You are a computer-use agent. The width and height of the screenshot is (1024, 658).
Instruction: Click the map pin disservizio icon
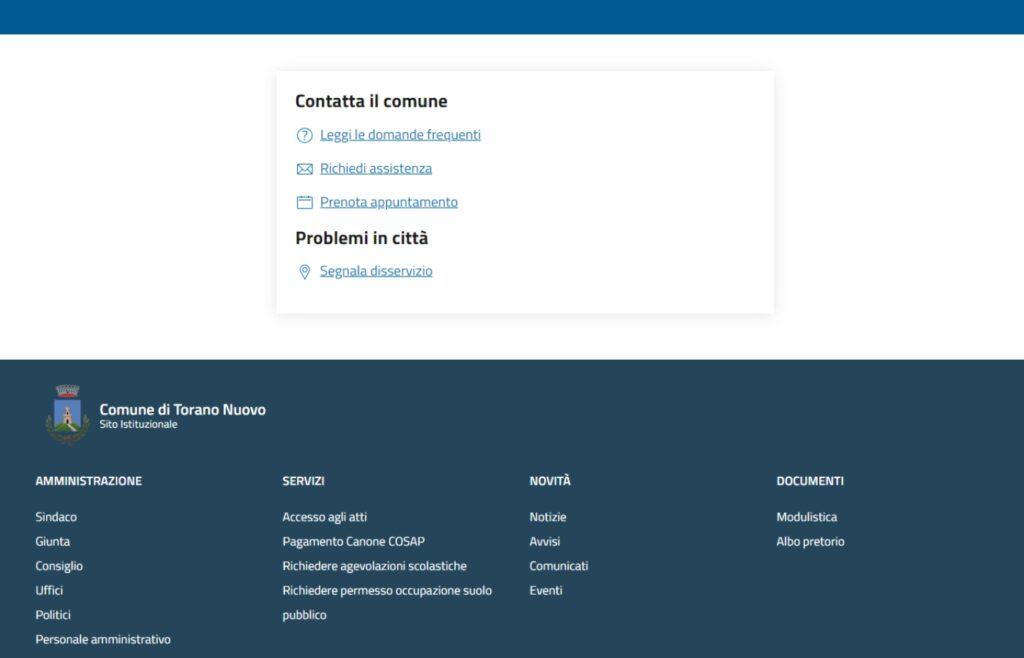click(305, 272)
